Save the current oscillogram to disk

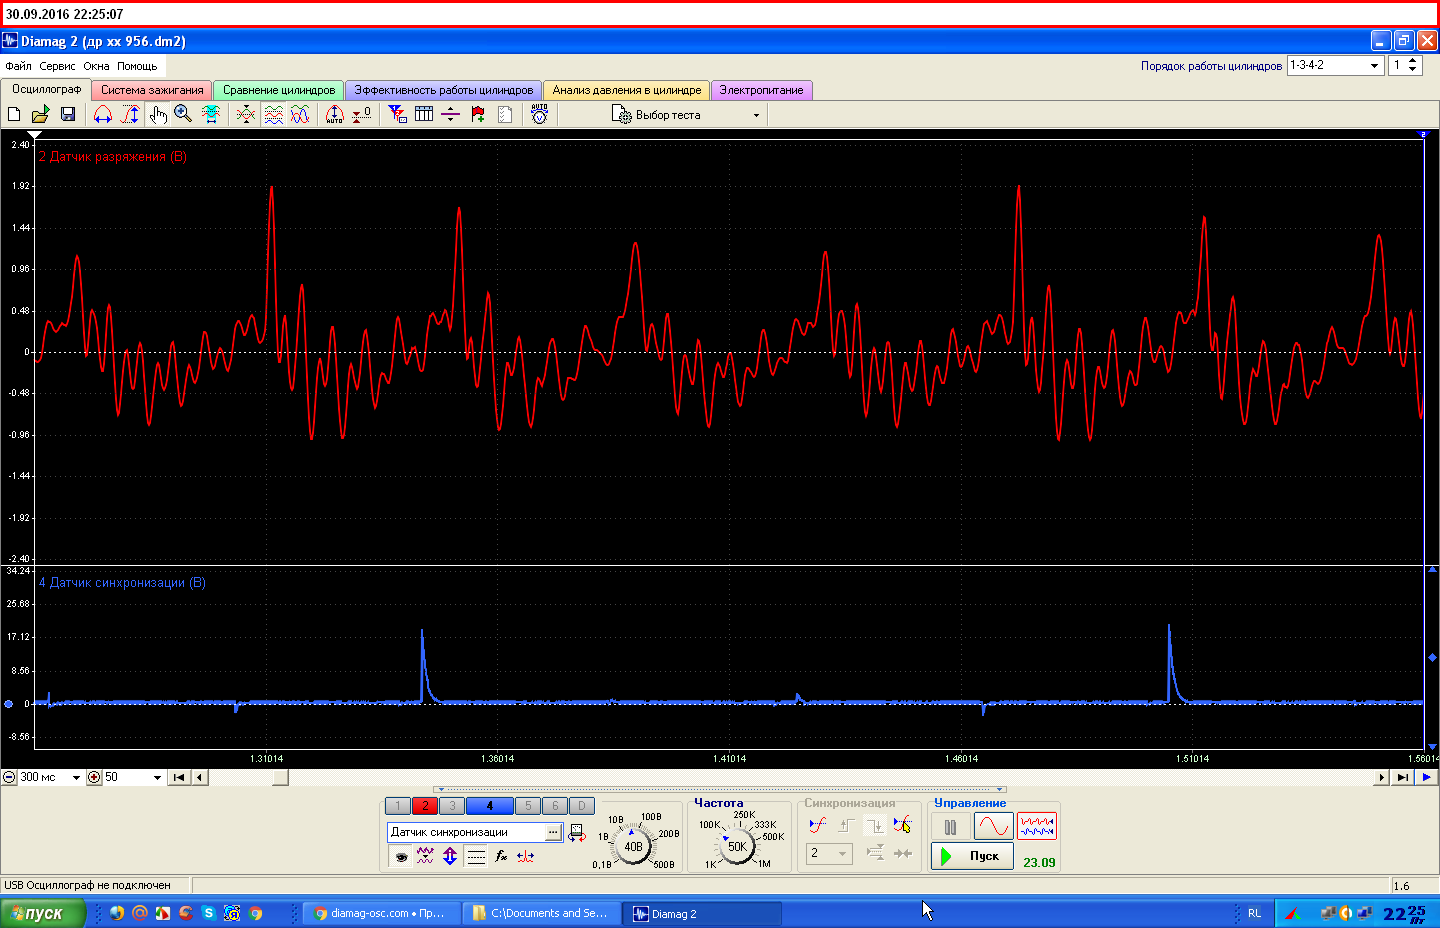68,114
